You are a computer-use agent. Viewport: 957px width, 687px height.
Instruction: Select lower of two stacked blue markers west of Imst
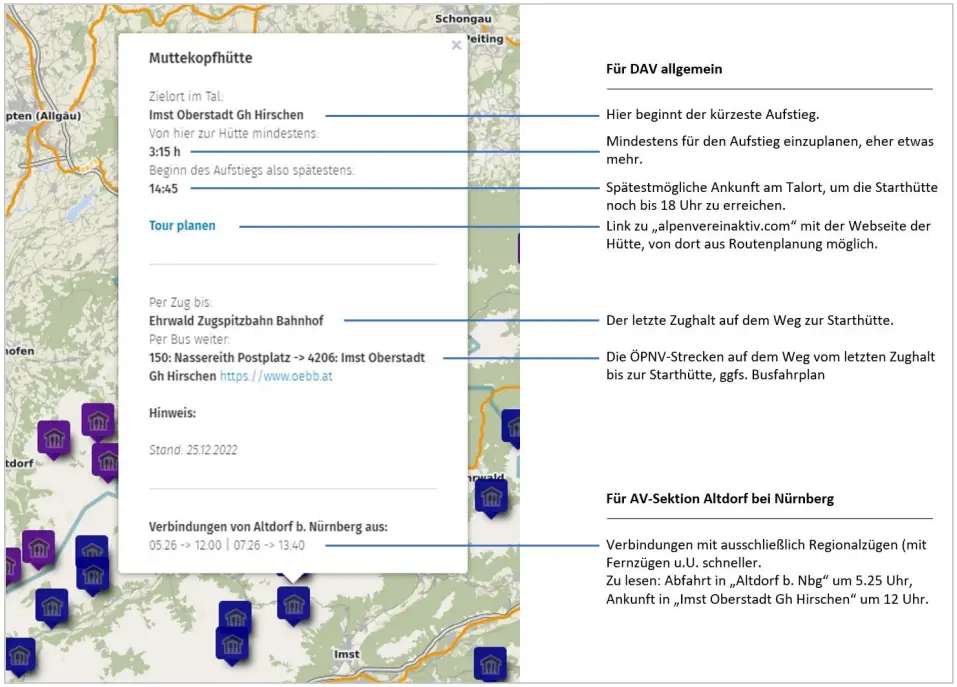(x=232, y=643)
